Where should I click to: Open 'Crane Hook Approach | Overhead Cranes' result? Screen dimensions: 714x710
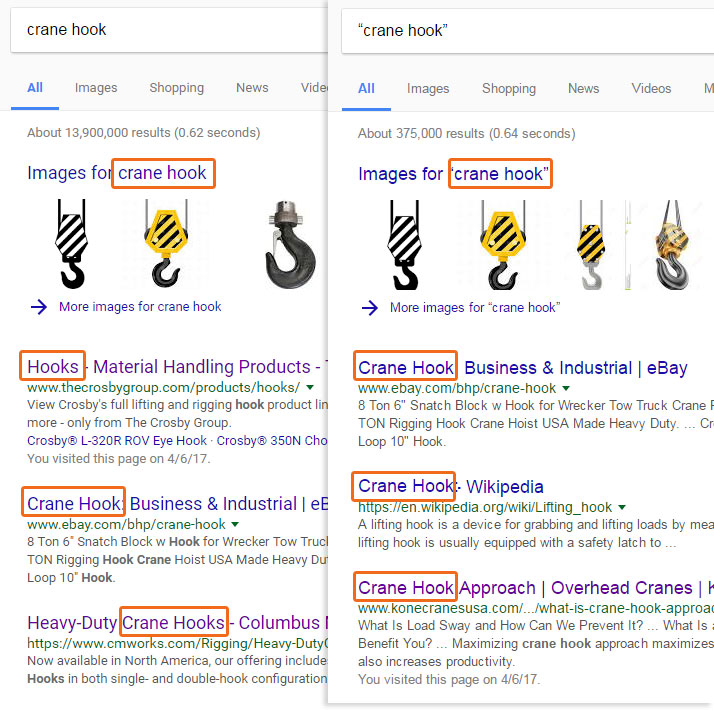click(536, 588)
